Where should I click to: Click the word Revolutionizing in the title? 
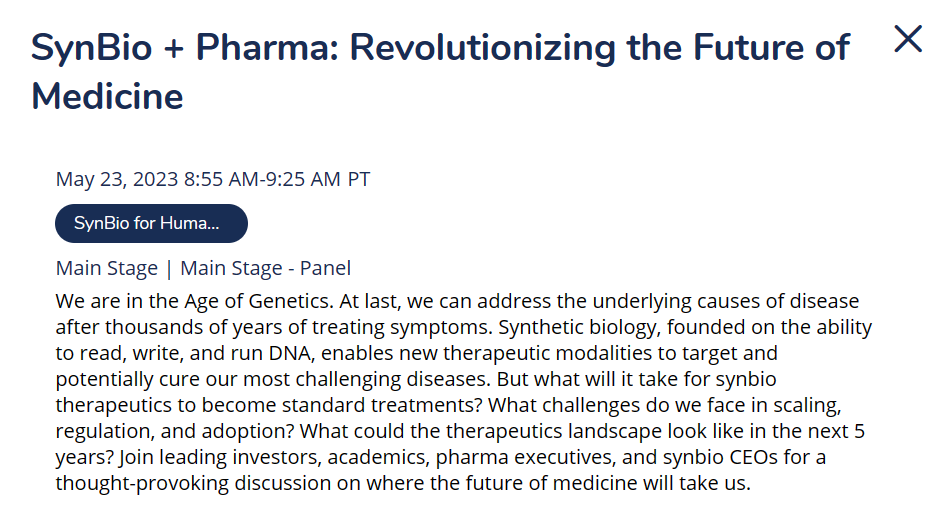pyautogui.click(x=482, y=47)
